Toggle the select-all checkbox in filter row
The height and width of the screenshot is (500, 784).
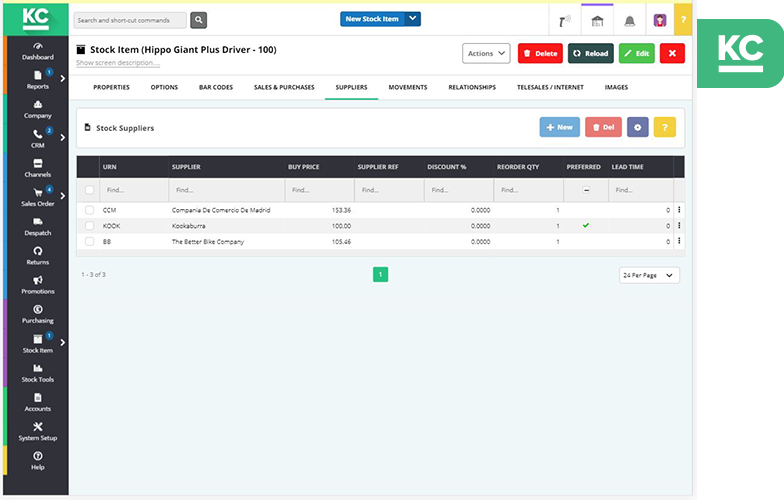(x=90, y=190)
